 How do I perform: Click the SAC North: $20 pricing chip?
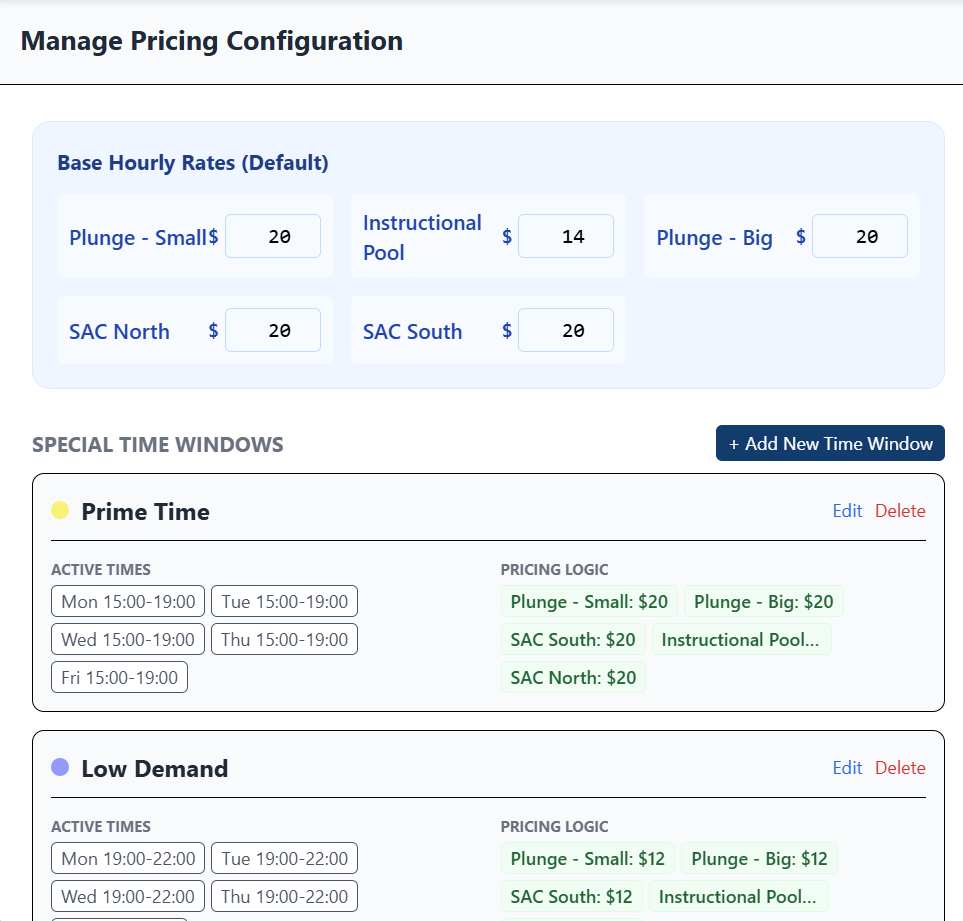573,677
